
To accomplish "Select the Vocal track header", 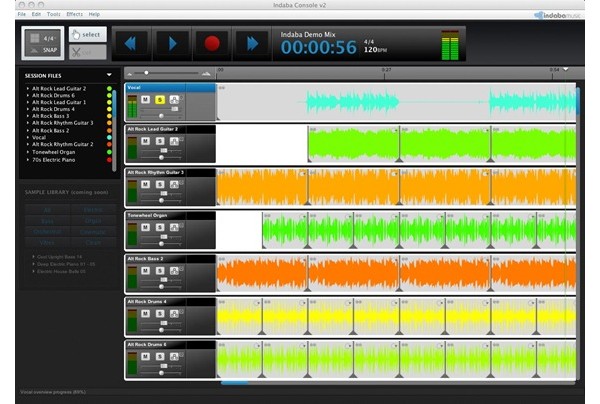I will pyautogui.click(x=170, y=88).
